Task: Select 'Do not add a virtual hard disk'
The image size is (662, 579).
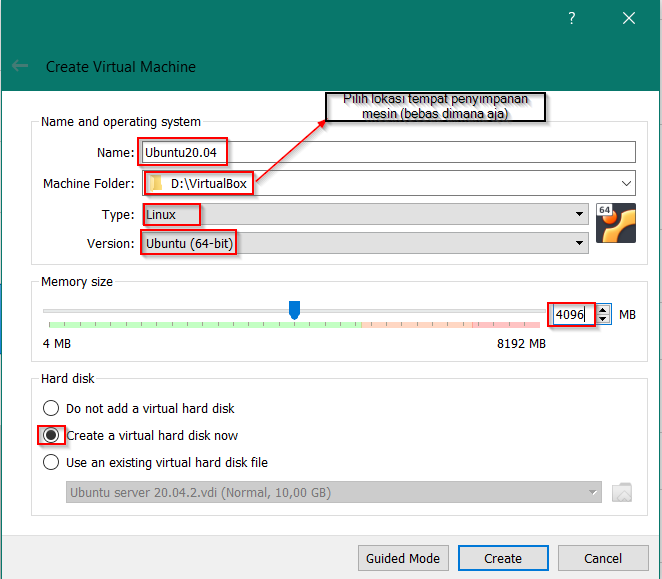Action: (x=51, y=408)
